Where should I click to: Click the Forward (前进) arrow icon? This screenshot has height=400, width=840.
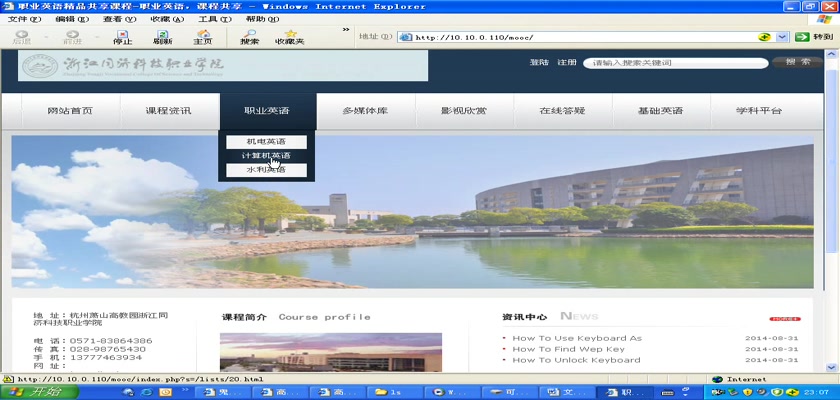coord(72,37)
